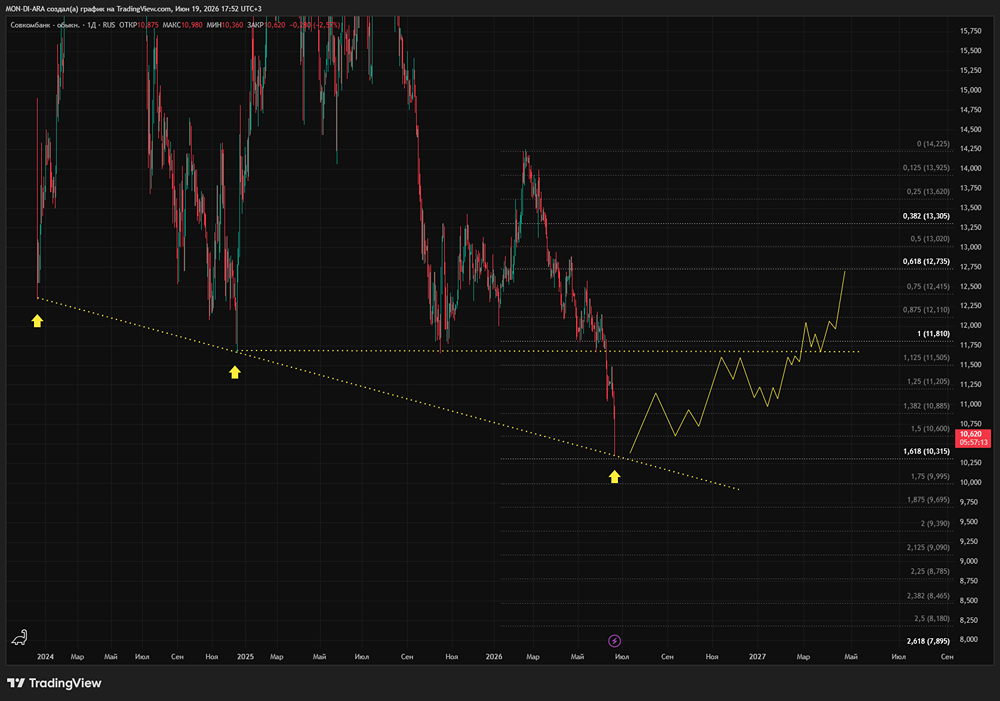
Task: Click the 2024 label on the time axis
Action: tap(45, 656)
